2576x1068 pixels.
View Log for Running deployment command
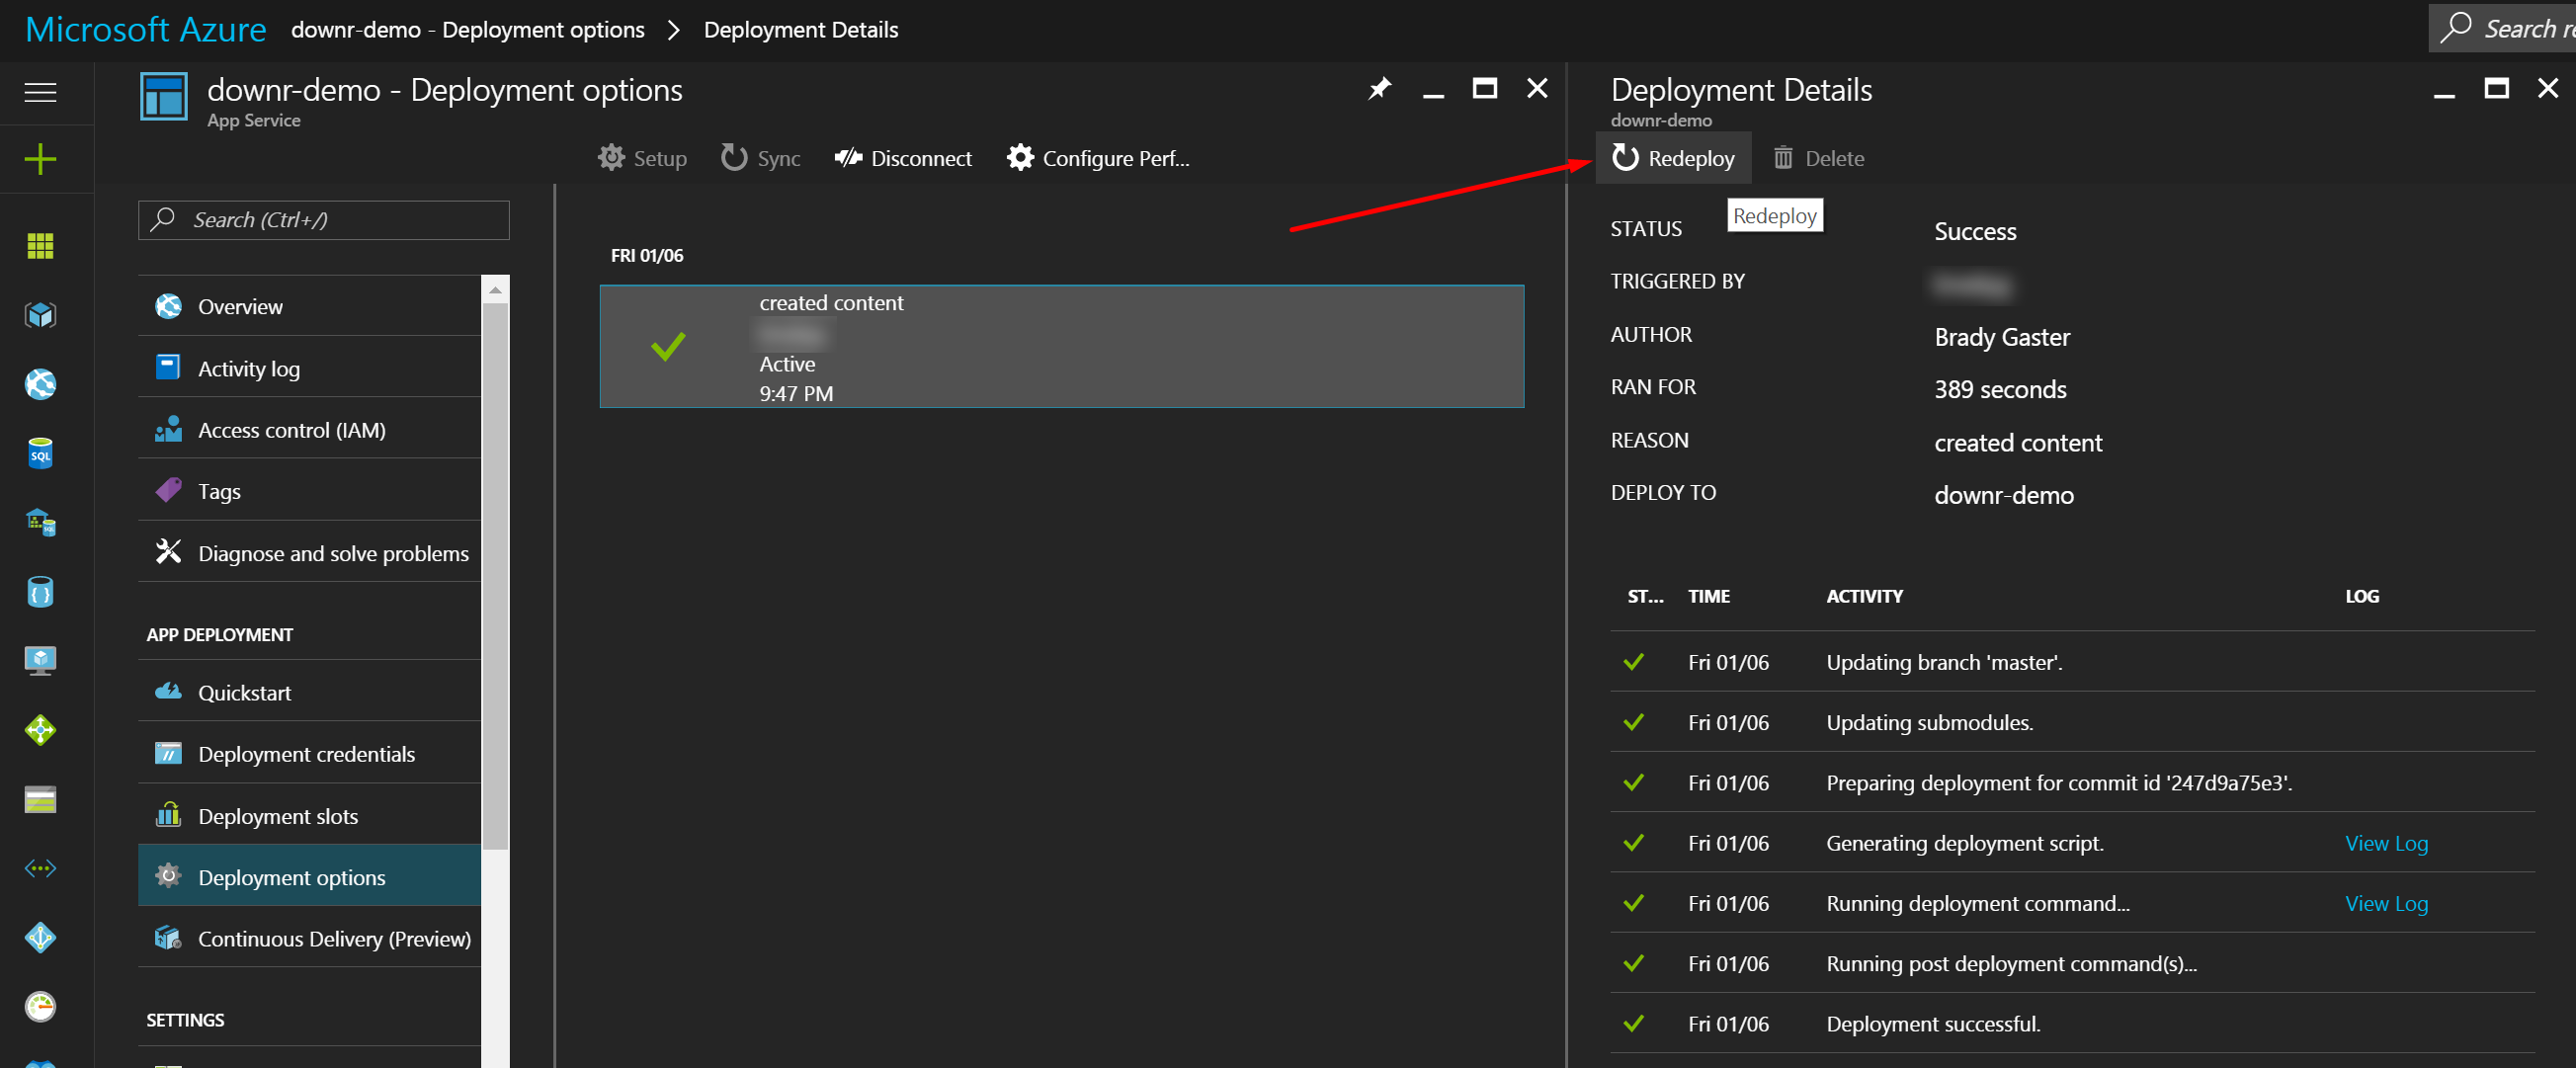coord(2386,903)
